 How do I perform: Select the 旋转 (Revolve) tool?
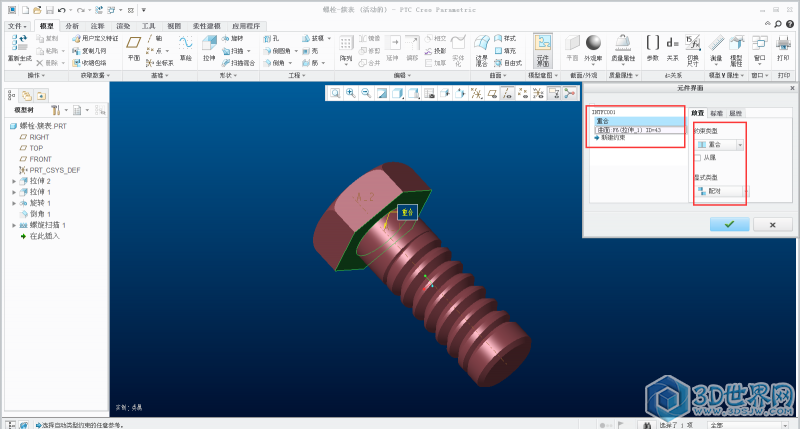(x=233, y=38)
